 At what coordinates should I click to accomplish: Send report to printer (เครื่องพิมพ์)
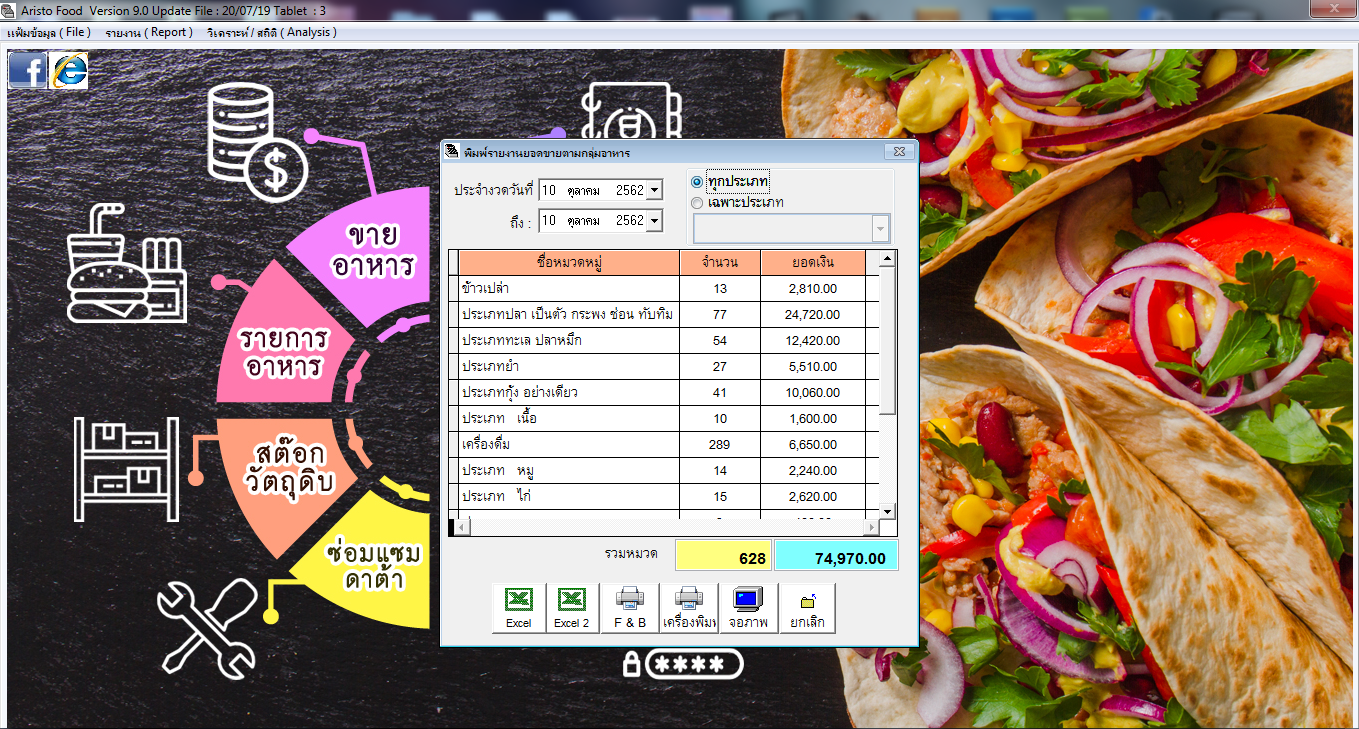tap(689, 608)
